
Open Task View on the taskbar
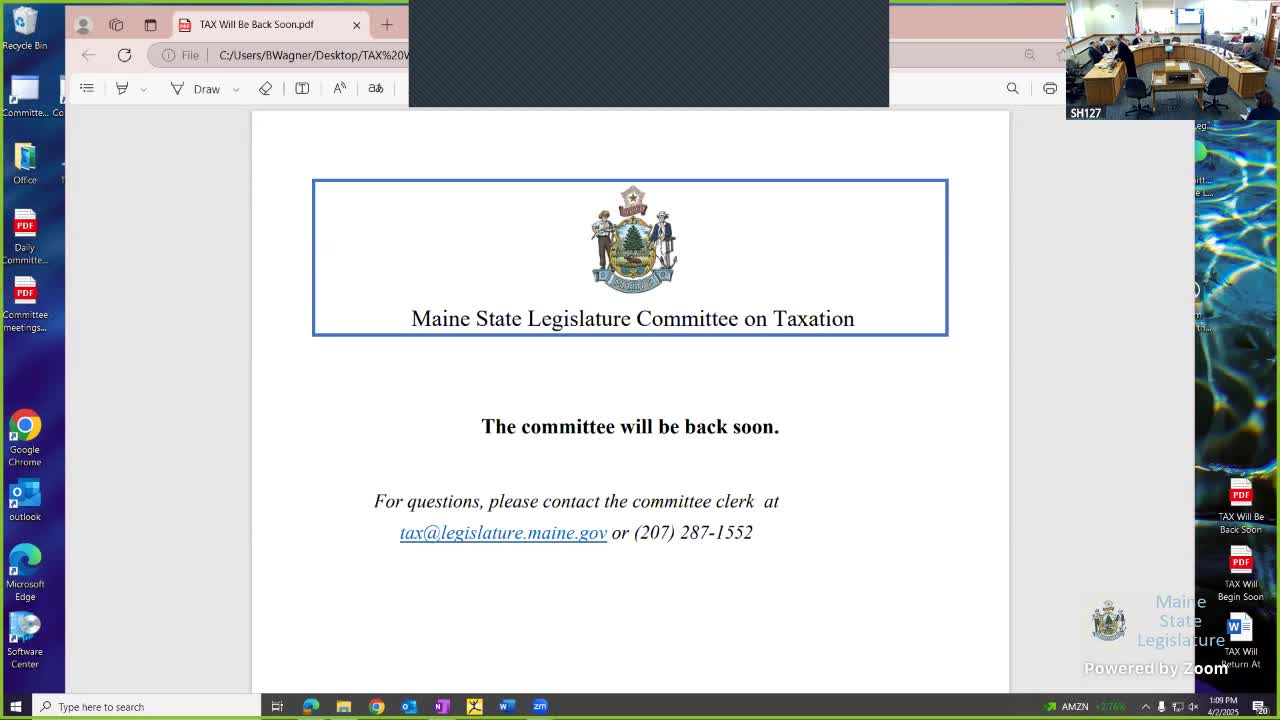(x=277, y=707)
